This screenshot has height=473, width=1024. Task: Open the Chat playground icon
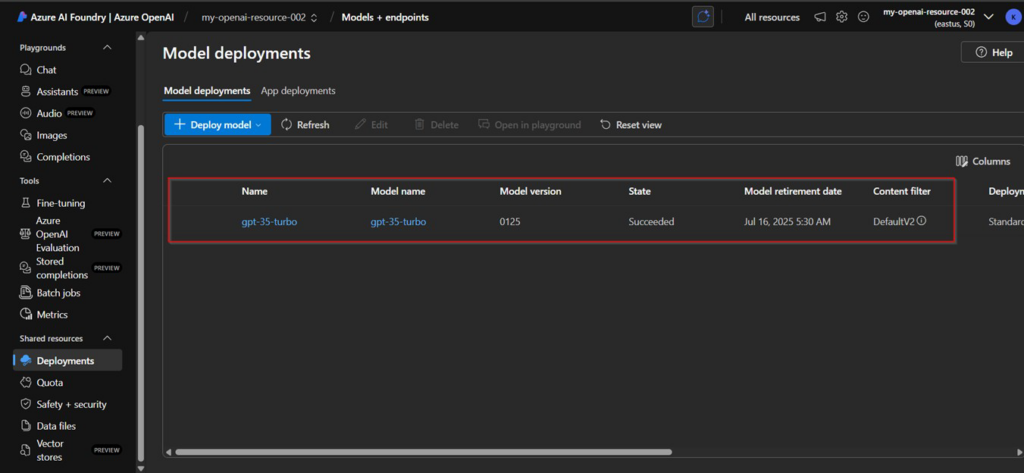click(x=25, y=70)
